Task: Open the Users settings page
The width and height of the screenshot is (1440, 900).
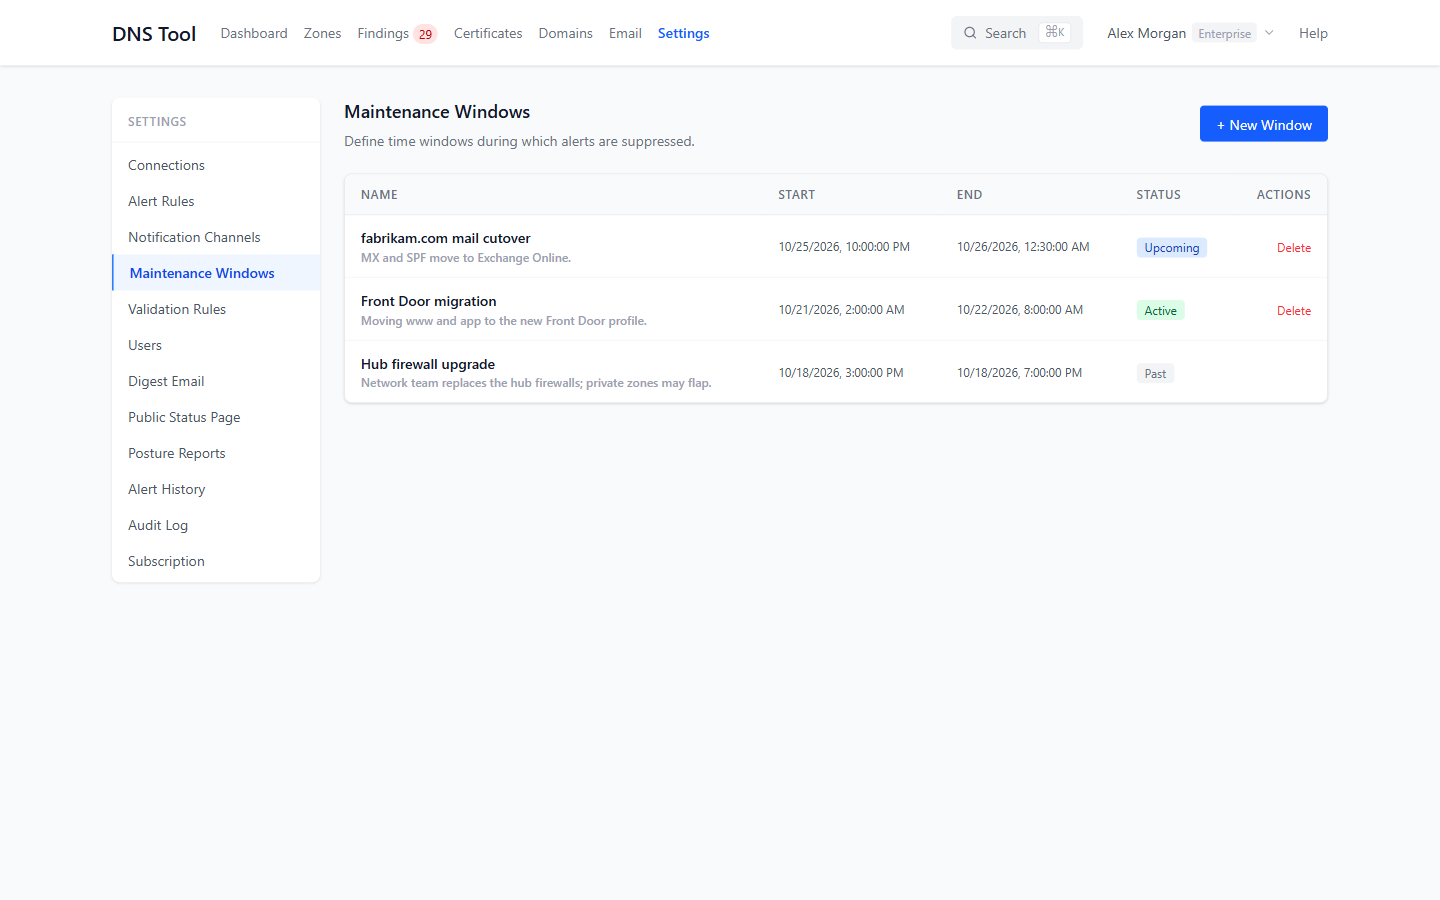Action: pyautogui.click(x=216, y=345)
